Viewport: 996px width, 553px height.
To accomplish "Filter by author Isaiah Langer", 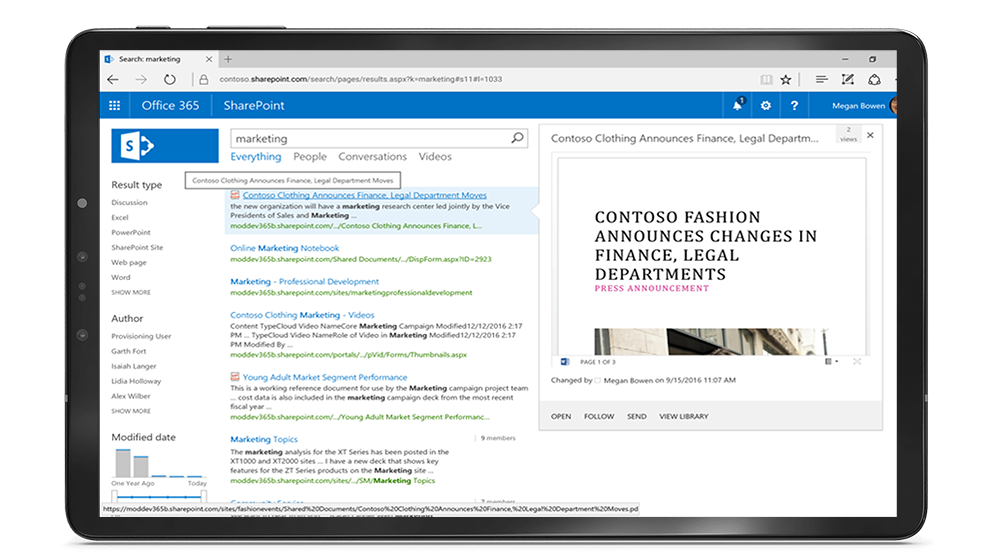I will tap(133, 366).
